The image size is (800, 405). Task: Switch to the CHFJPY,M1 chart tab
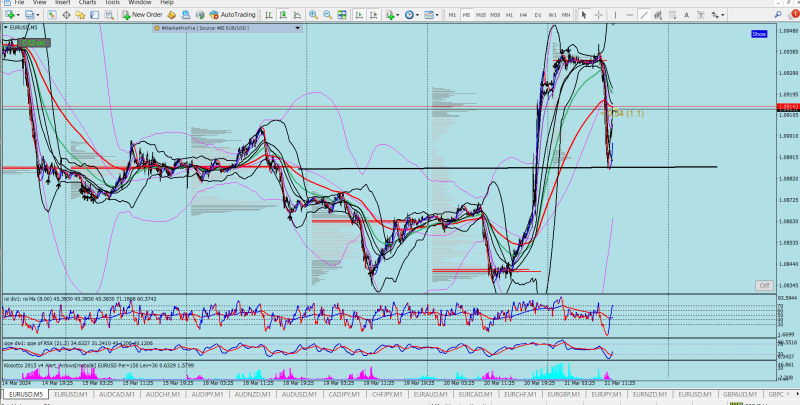coord(389,394)
